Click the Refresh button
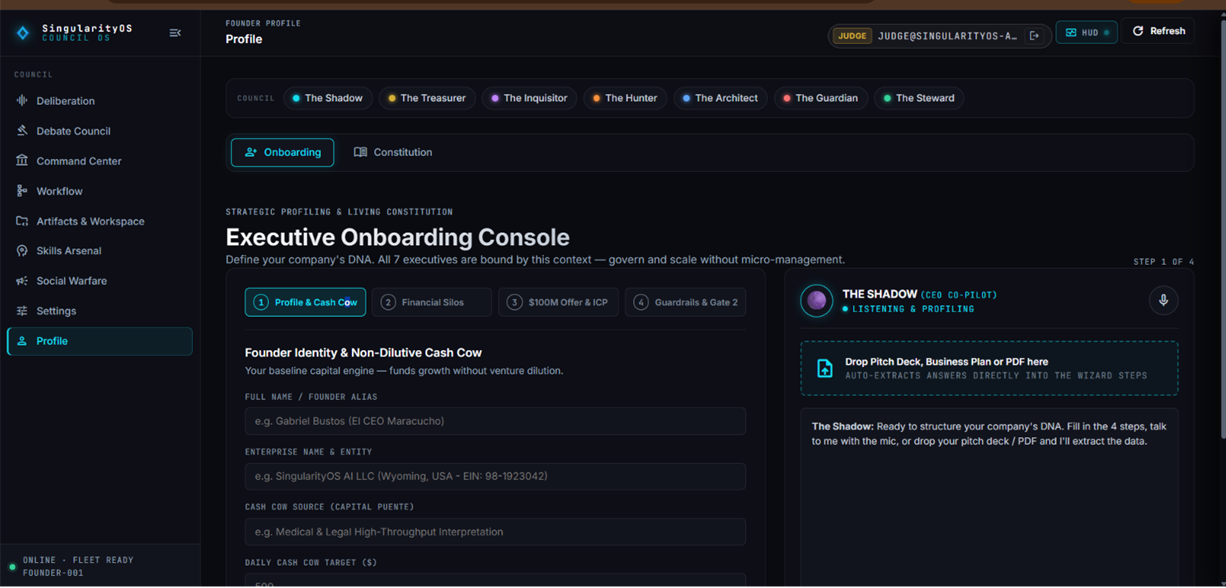The width and height of the screenshot is (1226, 588). tap(1158, 31)
